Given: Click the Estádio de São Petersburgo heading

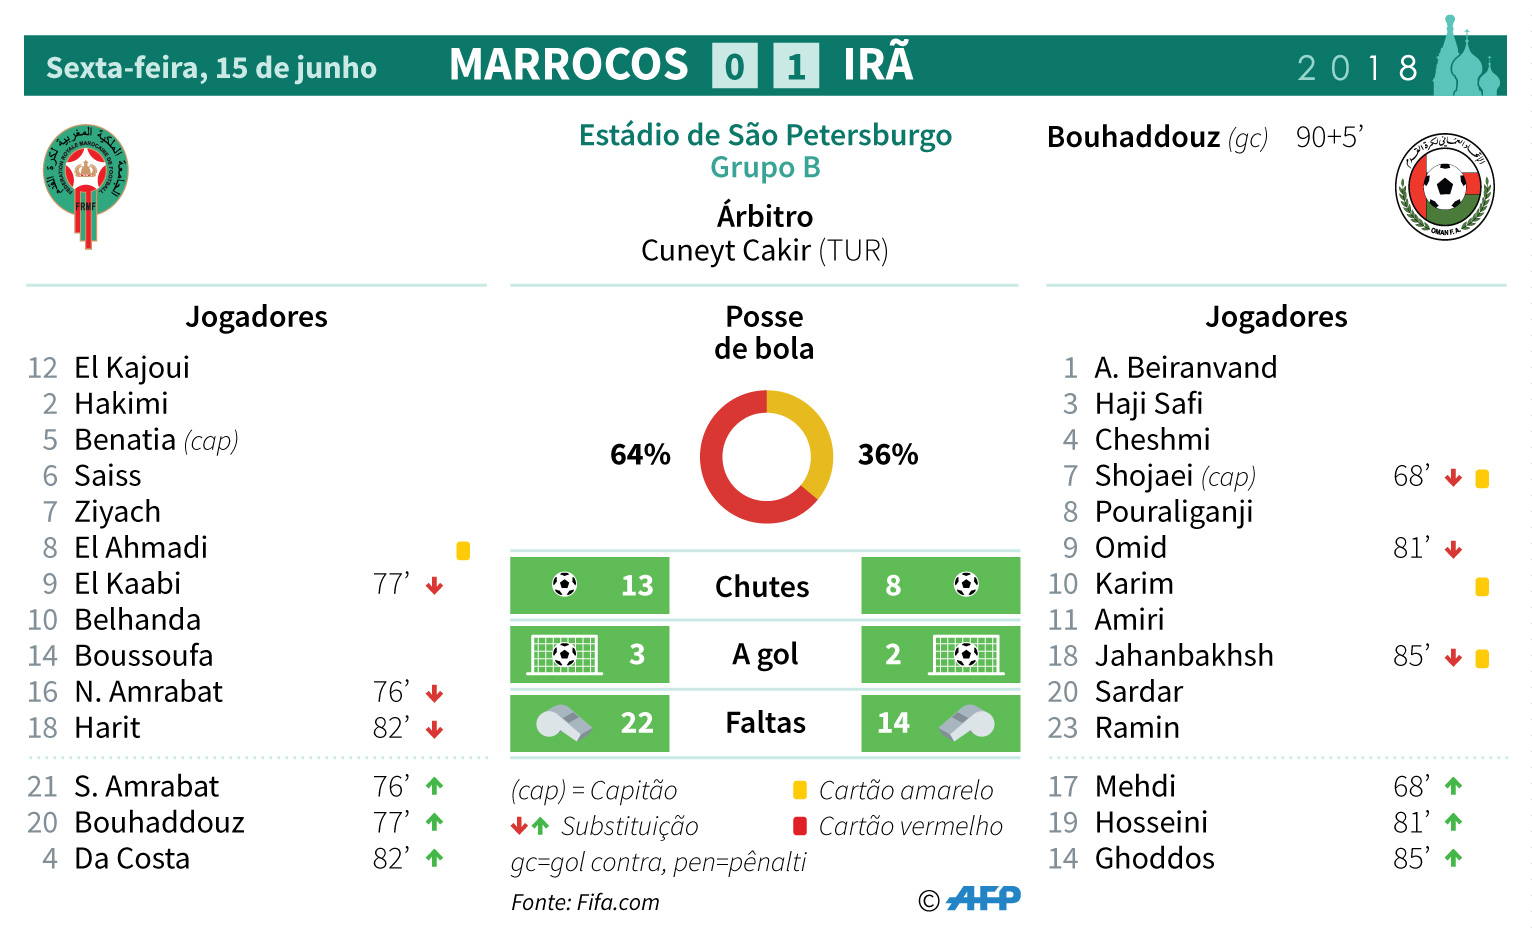Looking at the screenshot, I should coord(765,135).
